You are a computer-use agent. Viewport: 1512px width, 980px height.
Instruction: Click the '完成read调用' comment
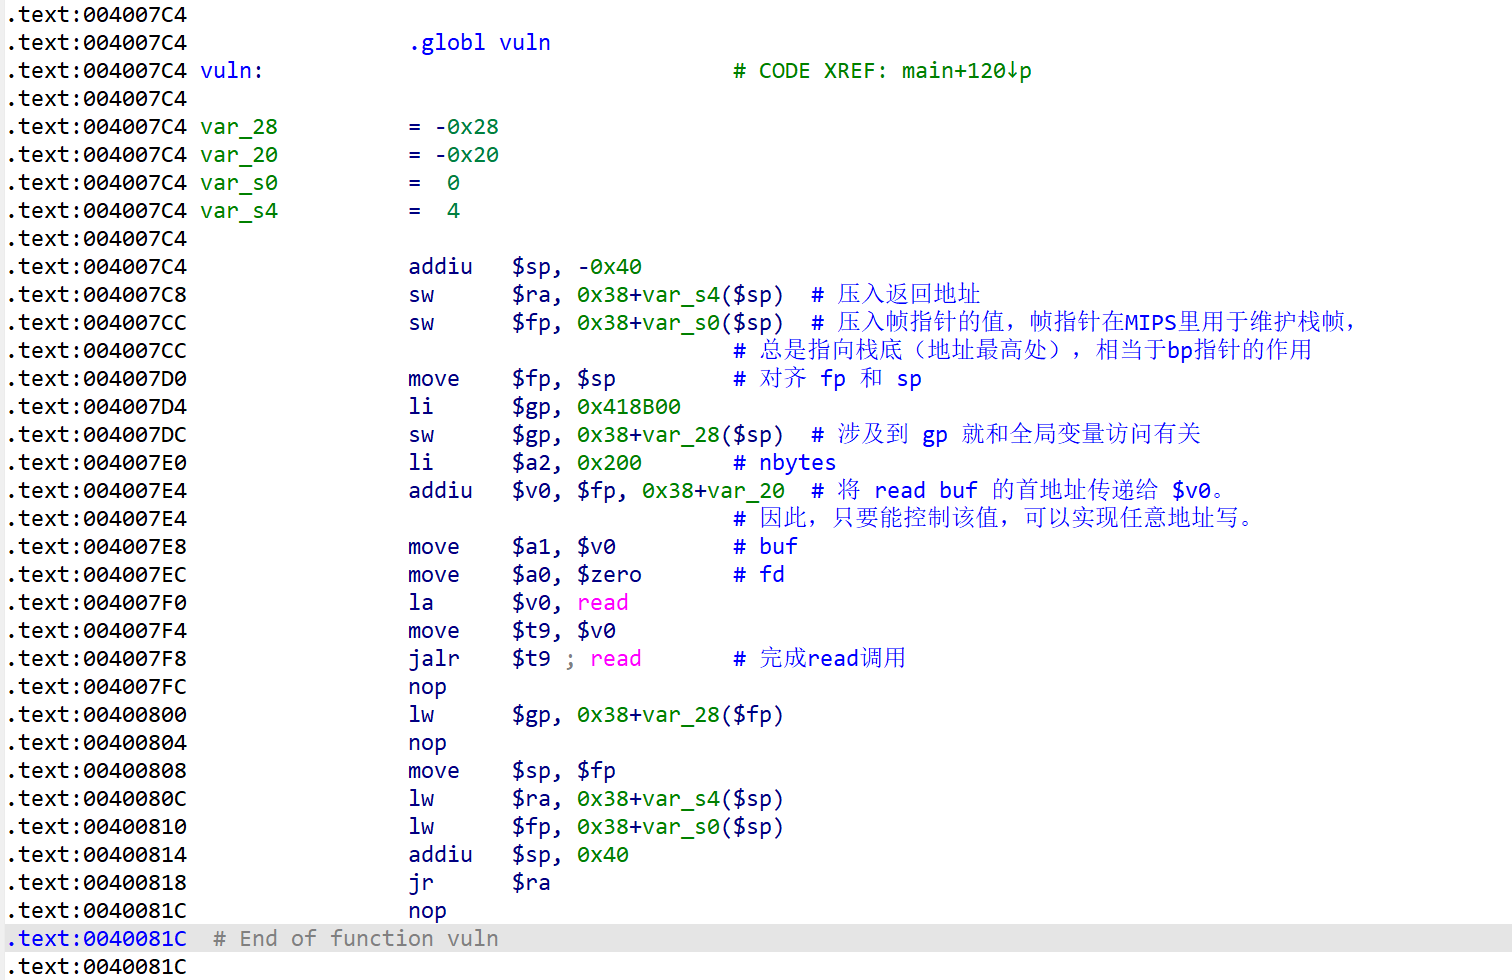(820, 658)
